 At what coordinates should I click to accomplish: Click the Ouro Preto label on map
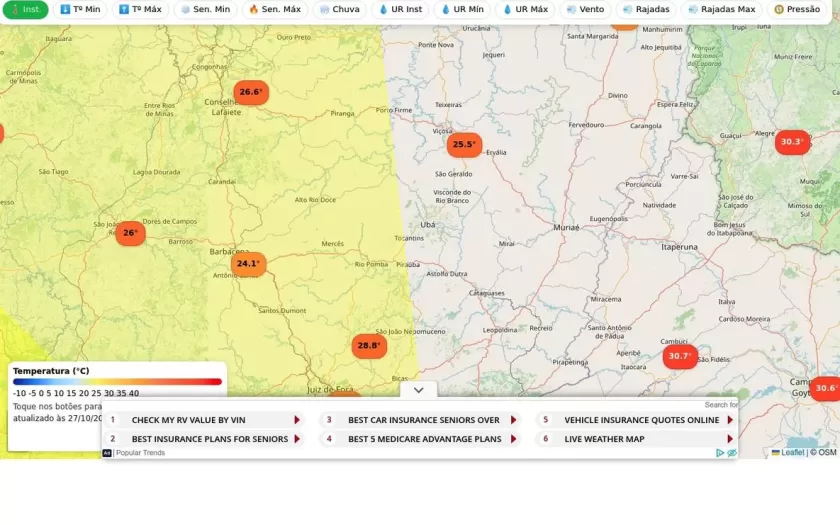pos(294,37)
